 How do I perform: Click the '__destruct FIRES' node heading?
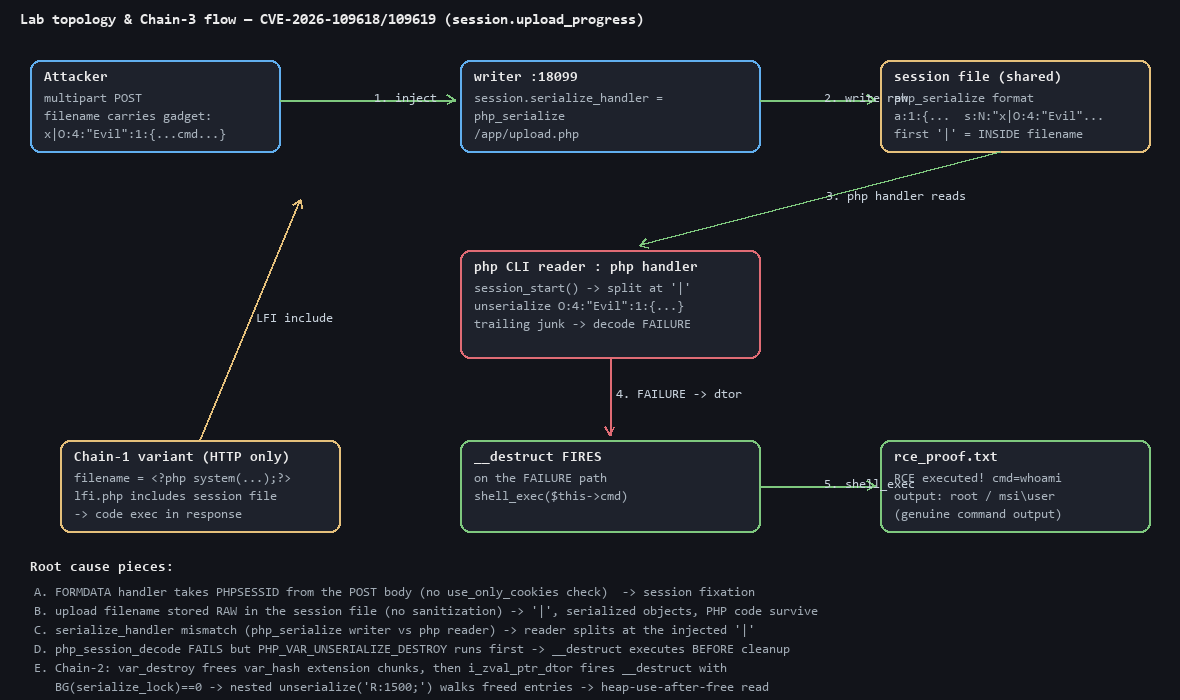click(537, 457)
